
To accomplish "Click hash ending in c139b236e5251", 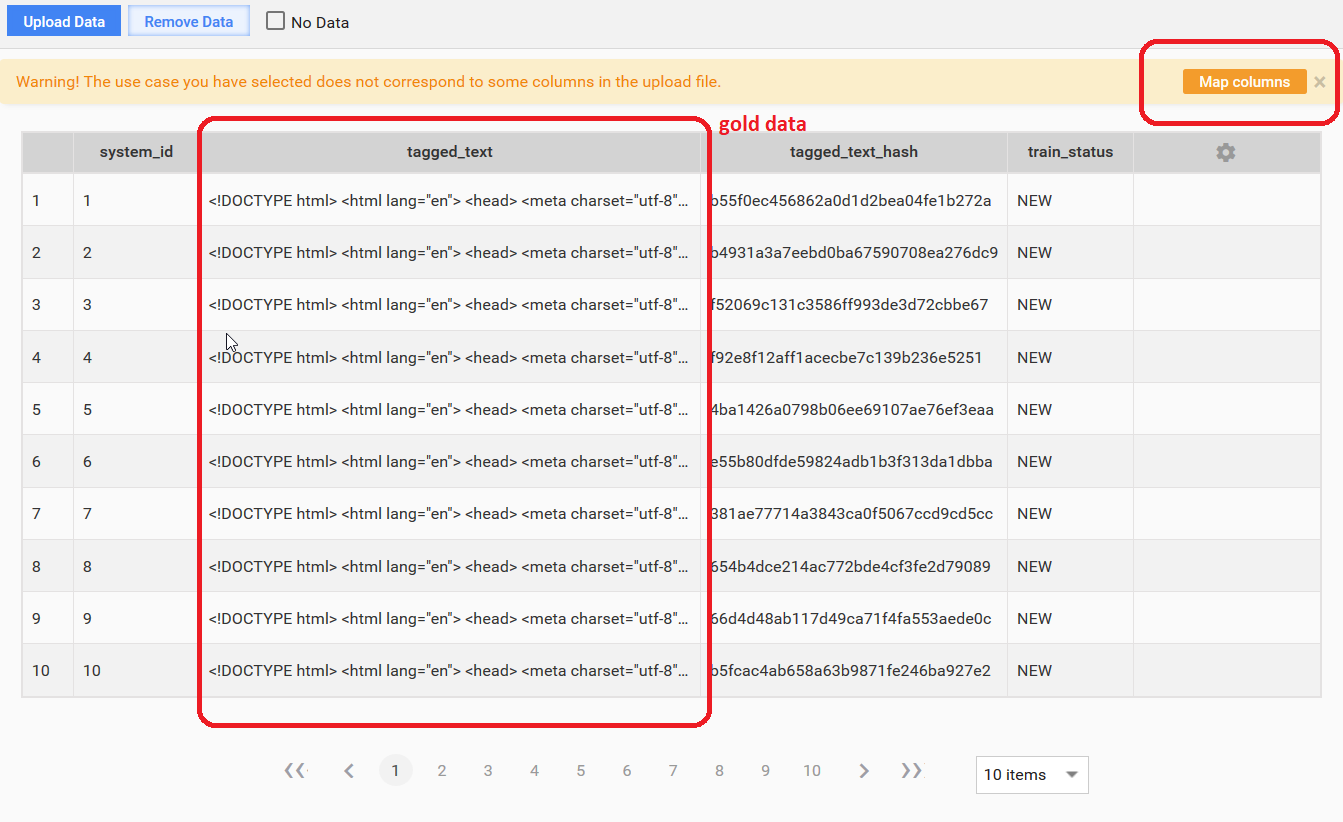I will (x=846, y=357).
